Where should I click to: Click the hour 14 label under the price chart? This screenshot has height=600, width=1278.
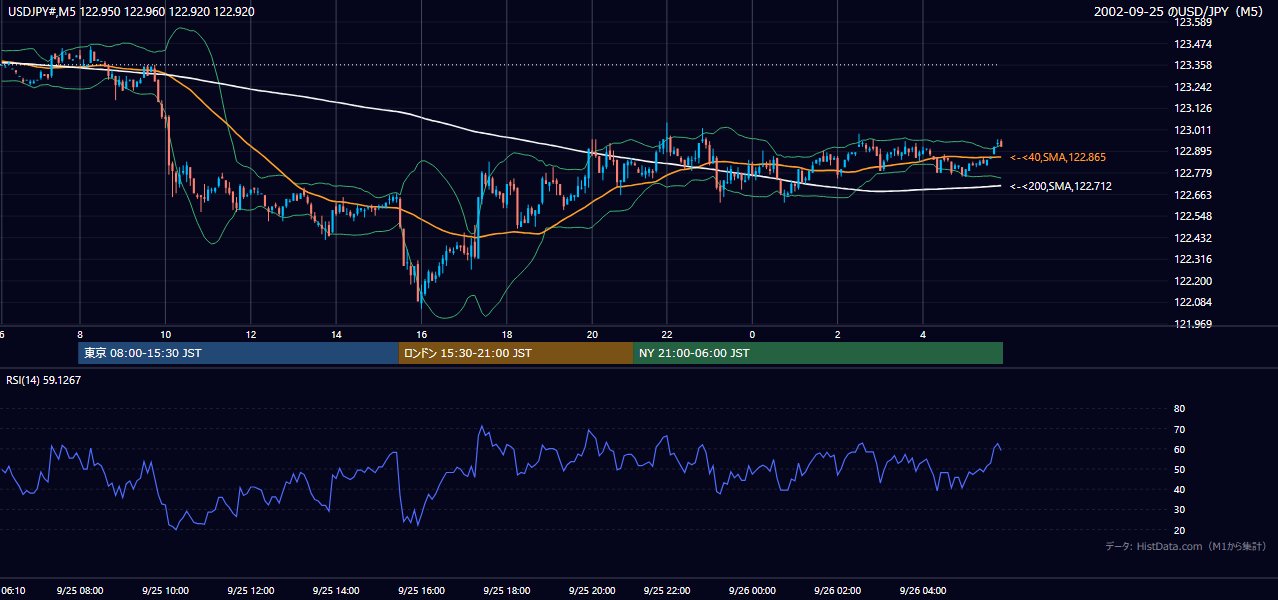tap(337, 334)
